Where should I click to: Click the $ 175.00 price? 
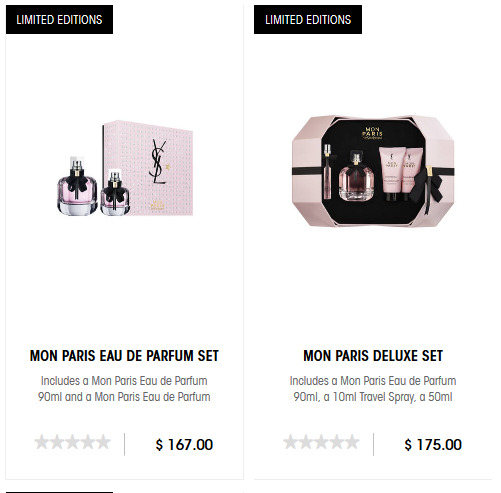click(433, 445)
